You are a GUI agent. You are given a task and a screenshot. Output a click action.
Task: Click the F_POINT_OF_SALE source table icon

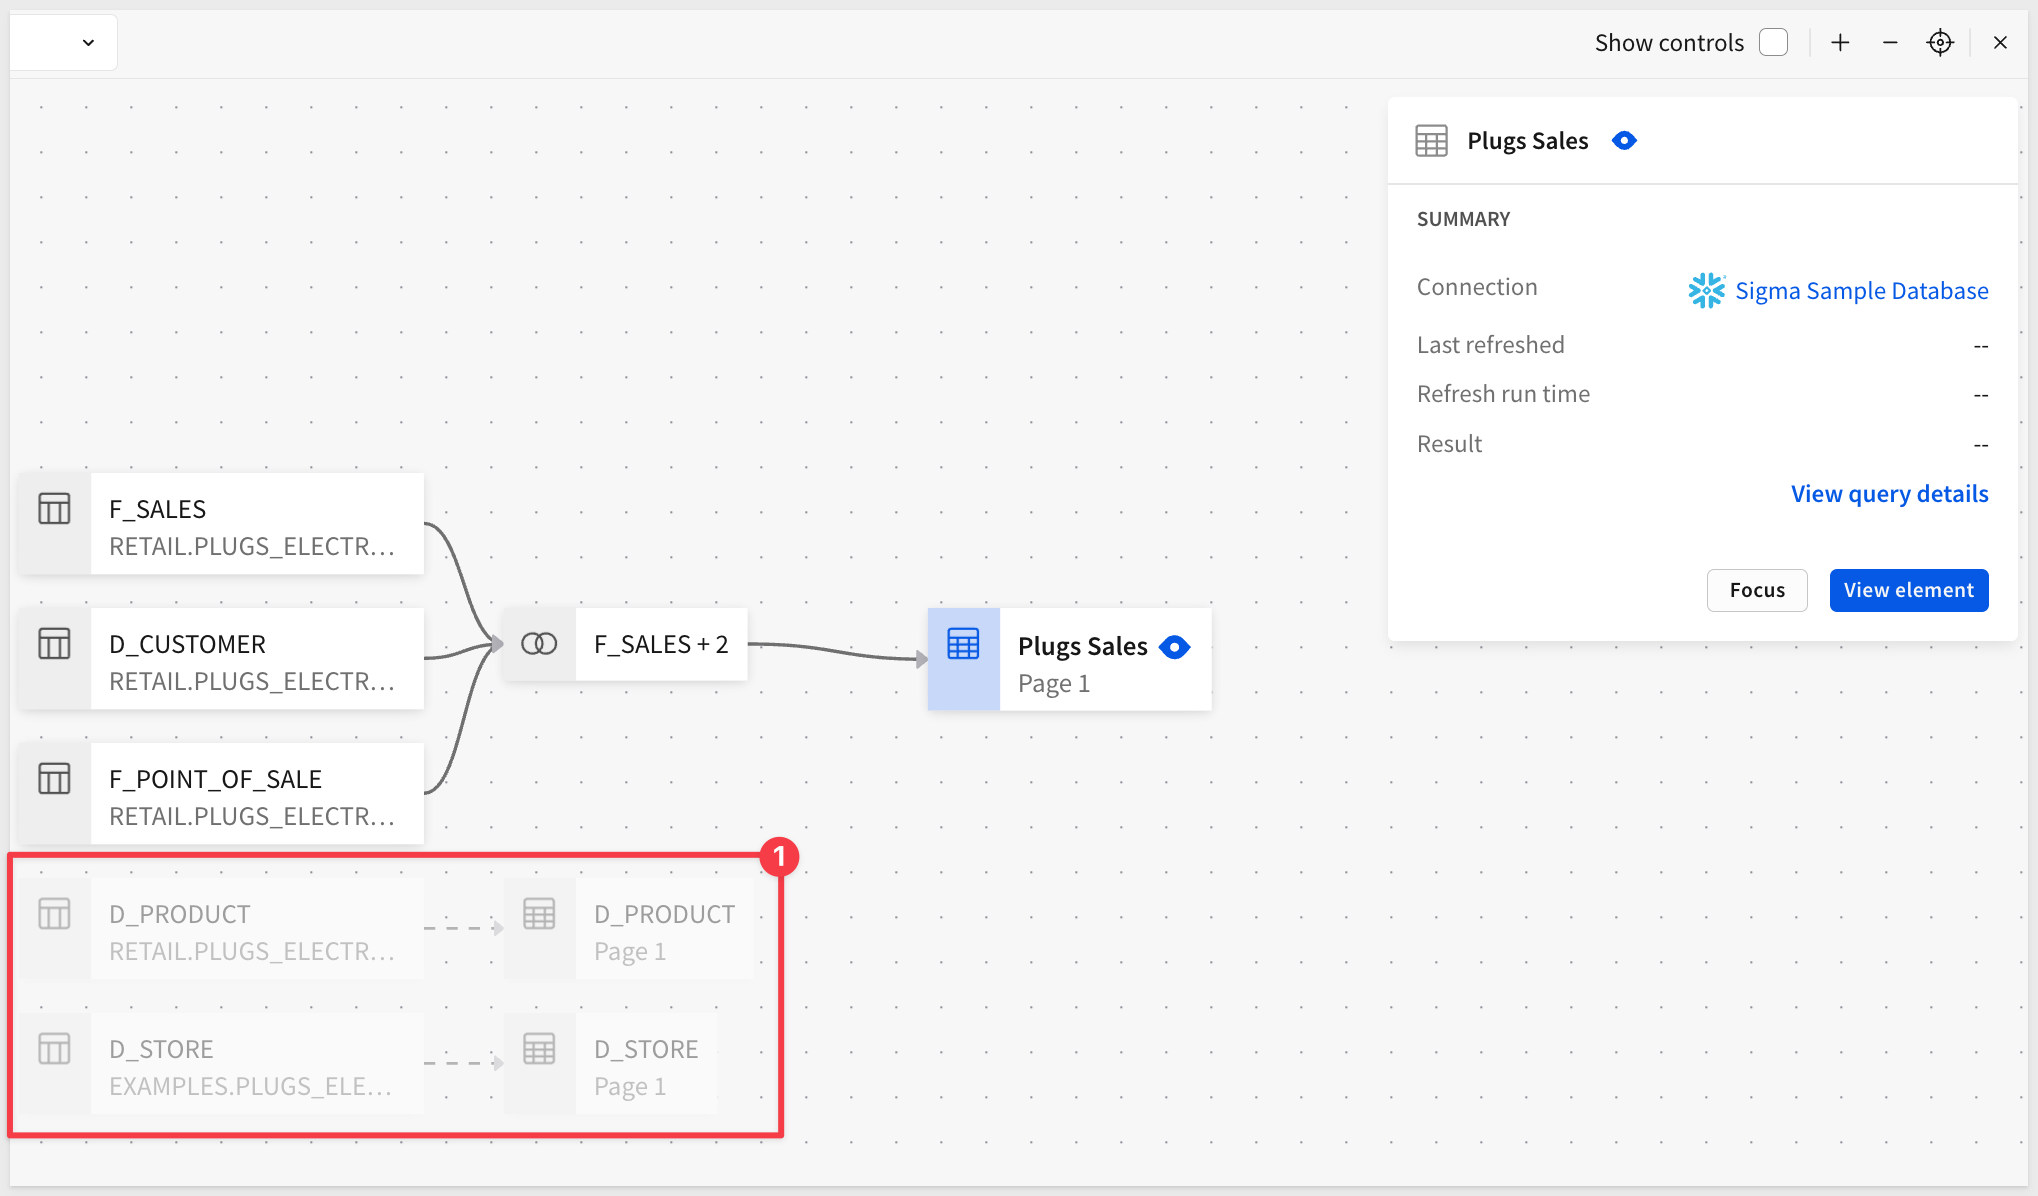pyautogui.click(x=55, y=779)
